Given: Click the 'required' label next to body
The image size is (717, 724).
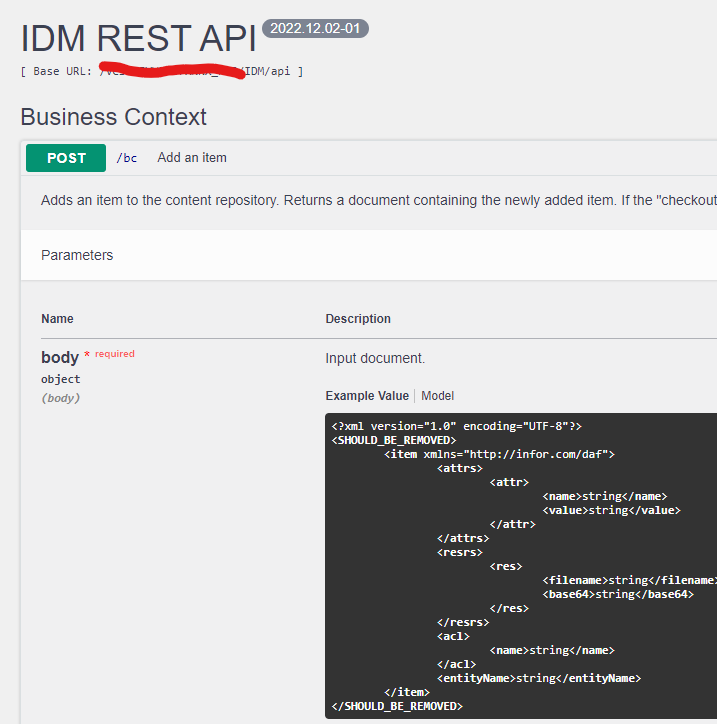Looking at the screenshot, I should (x=114, y=354).
